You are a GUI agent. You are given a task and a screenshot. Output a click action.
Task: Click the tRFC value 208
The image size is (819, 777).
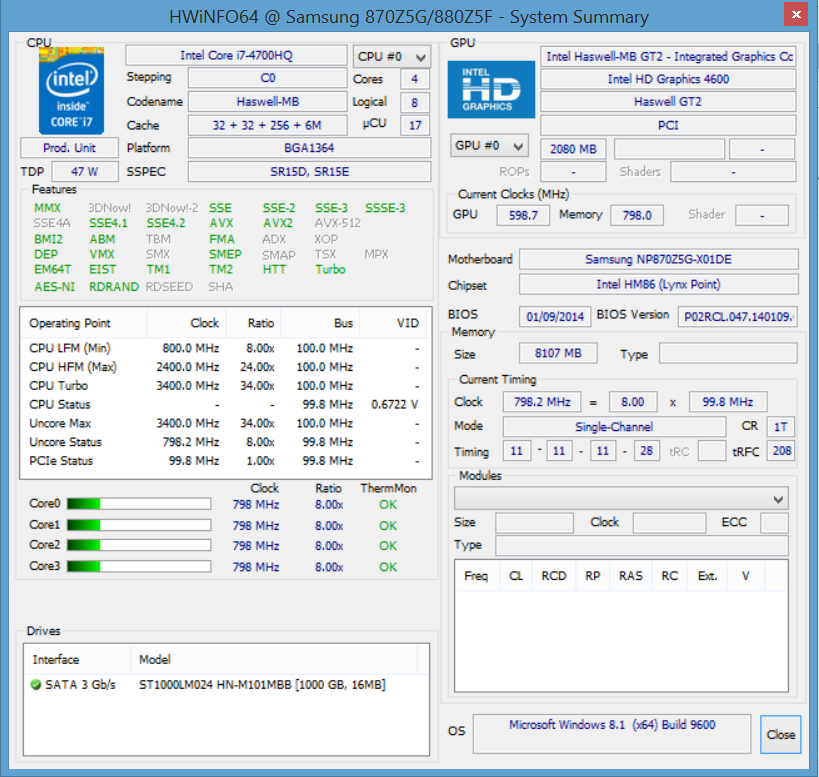[781, 451]
